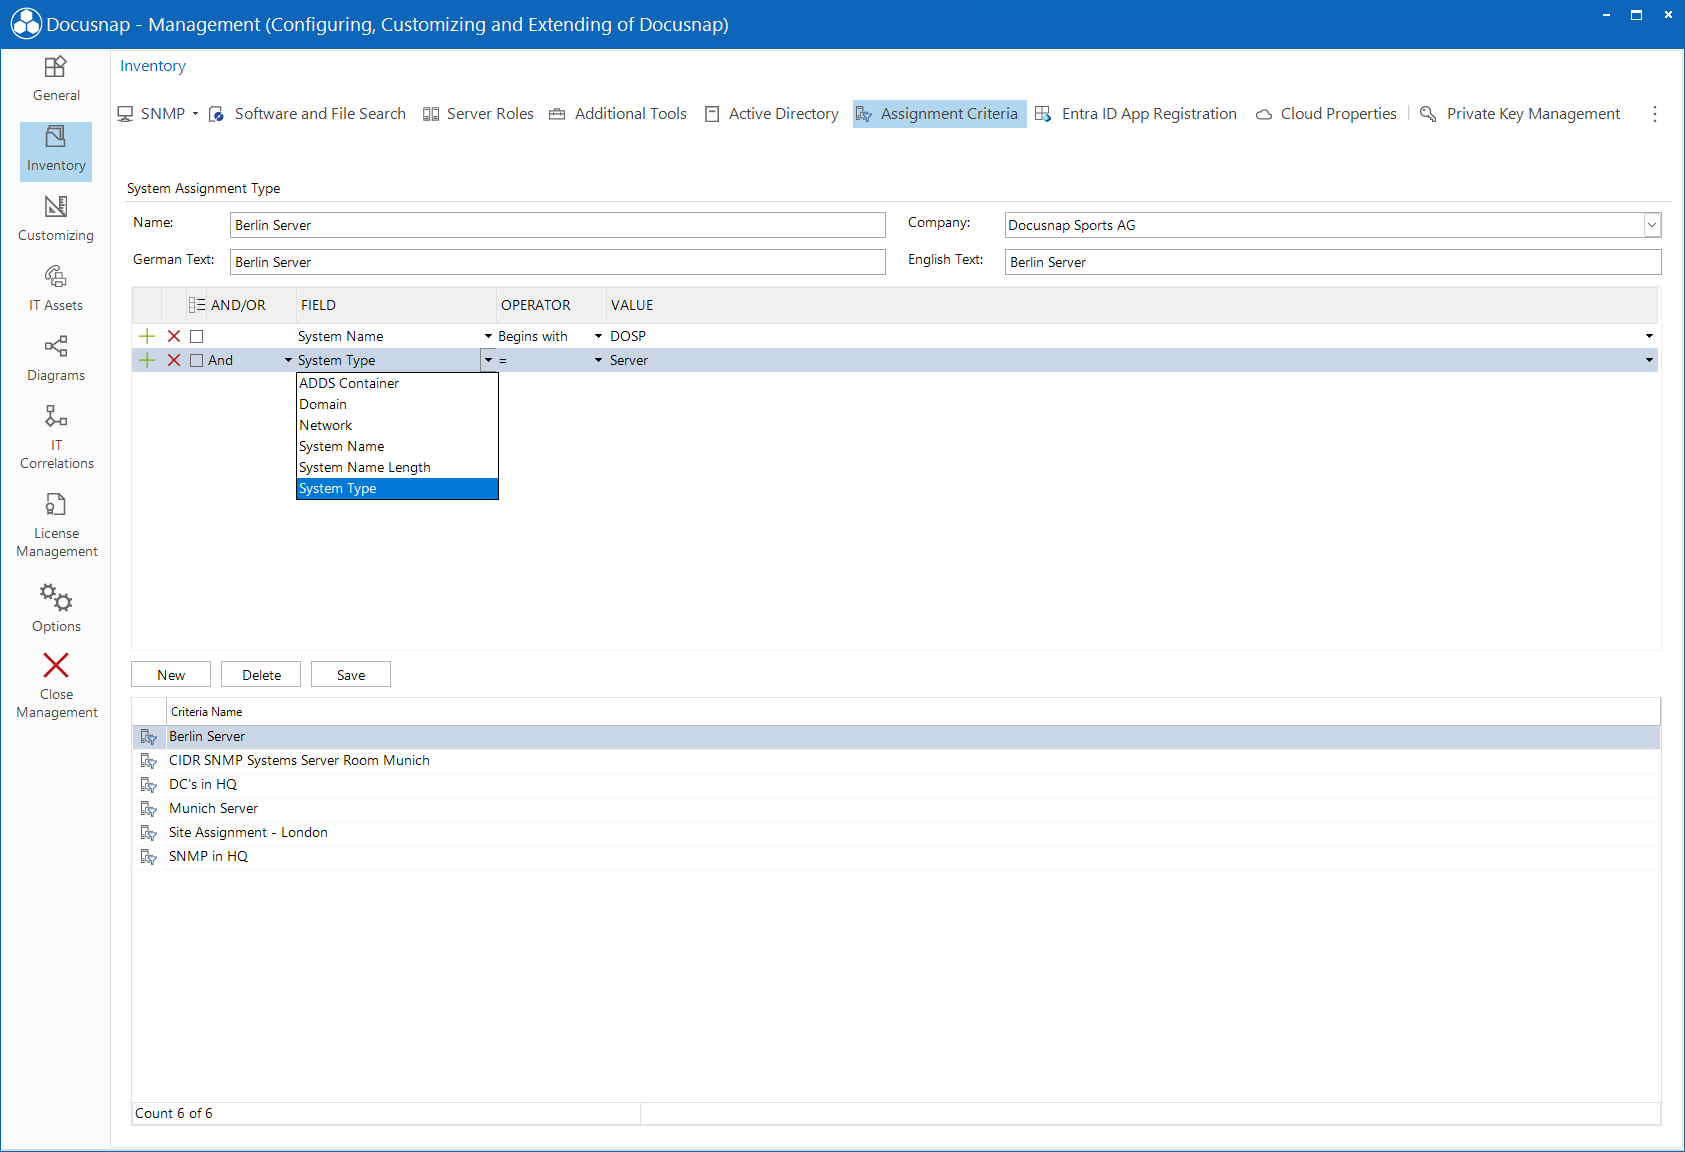Open the Inventory sidebar section

tap(56, 151)
